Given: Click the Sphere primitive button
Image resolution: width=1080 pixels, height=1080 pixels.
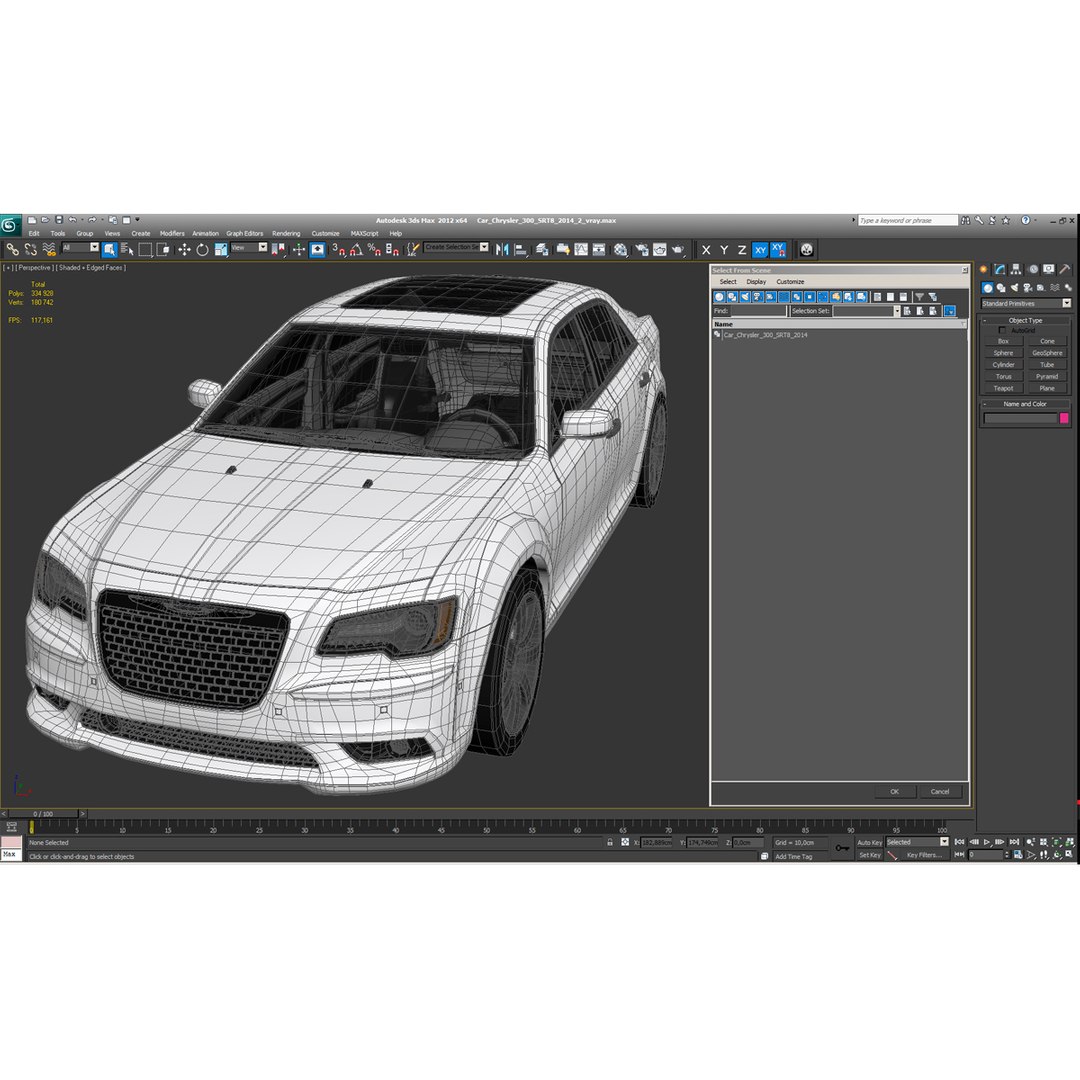Looking at the screenshot, I should click(1004, 353).
